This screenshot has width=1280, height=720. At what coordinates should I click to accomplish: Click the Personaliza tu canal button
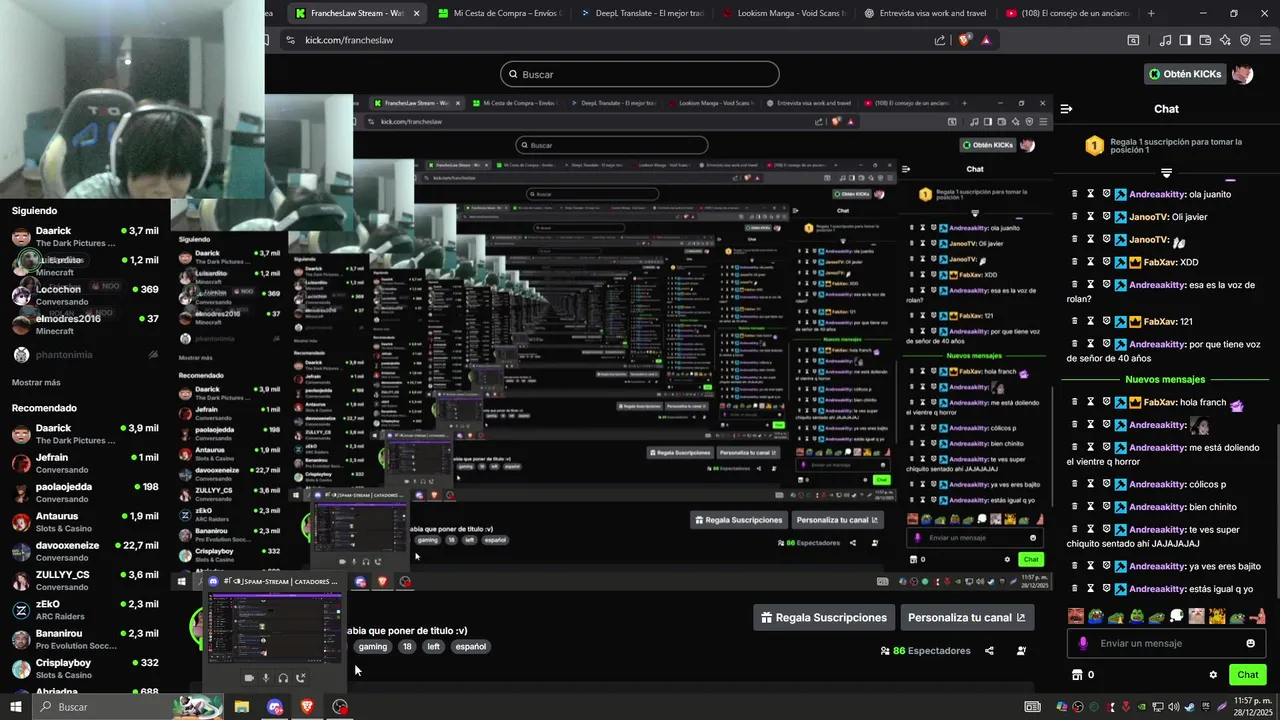point(966,618)
